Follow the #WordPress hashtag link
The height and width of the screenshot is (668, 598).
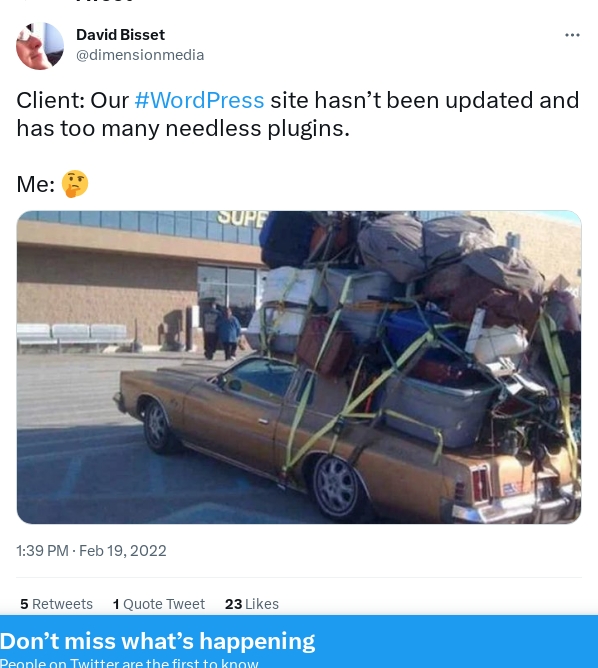pos(199,101)
